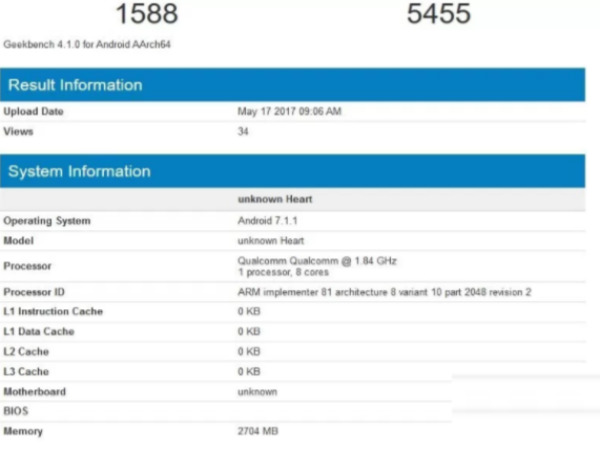Click the May 17 2017 upload date value
The image size is (600, 450).
pos(289,112)
